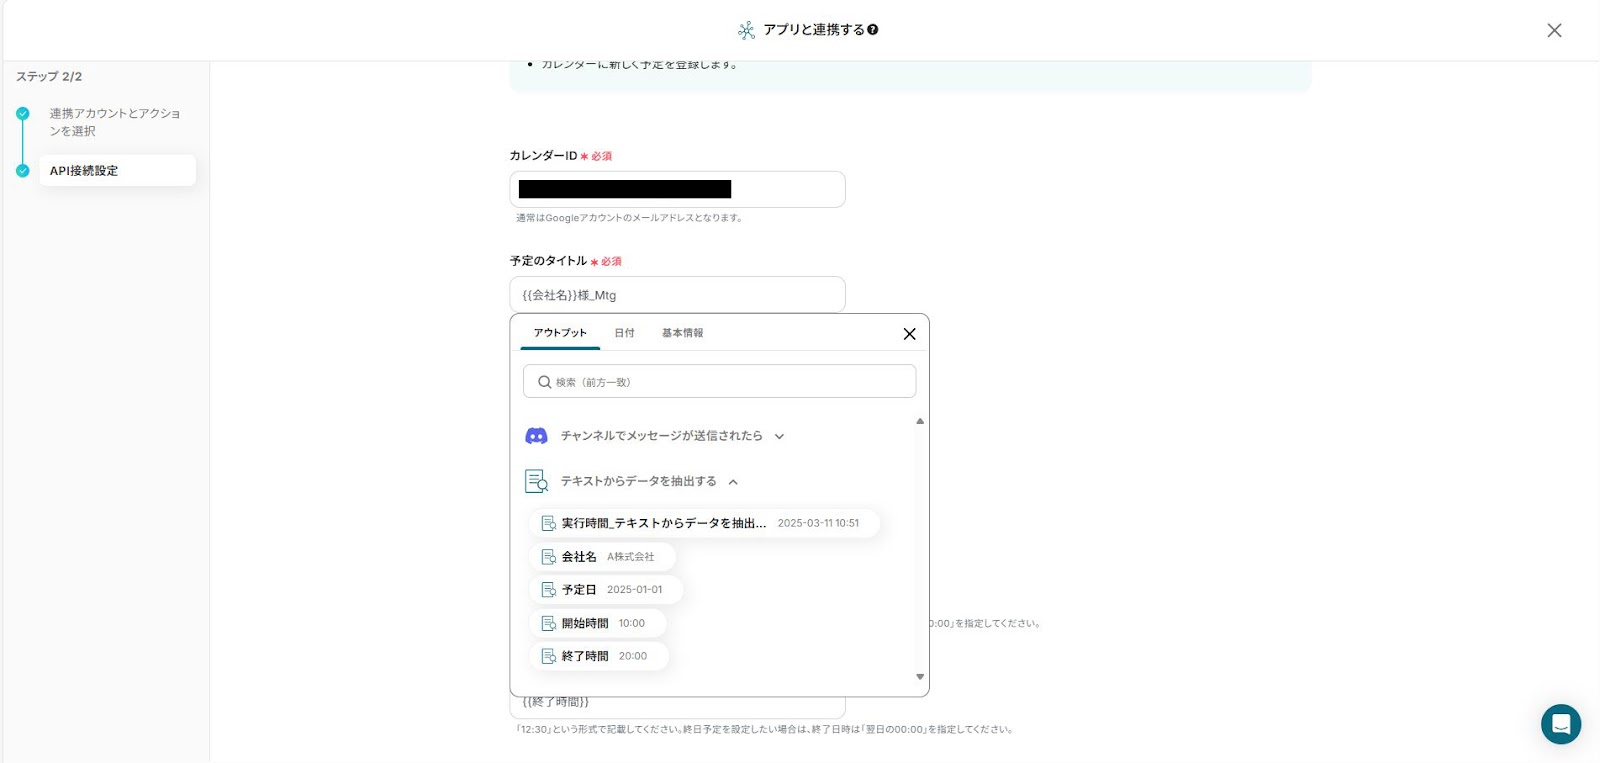Focus the 検索（前方一致） search field

719,381
